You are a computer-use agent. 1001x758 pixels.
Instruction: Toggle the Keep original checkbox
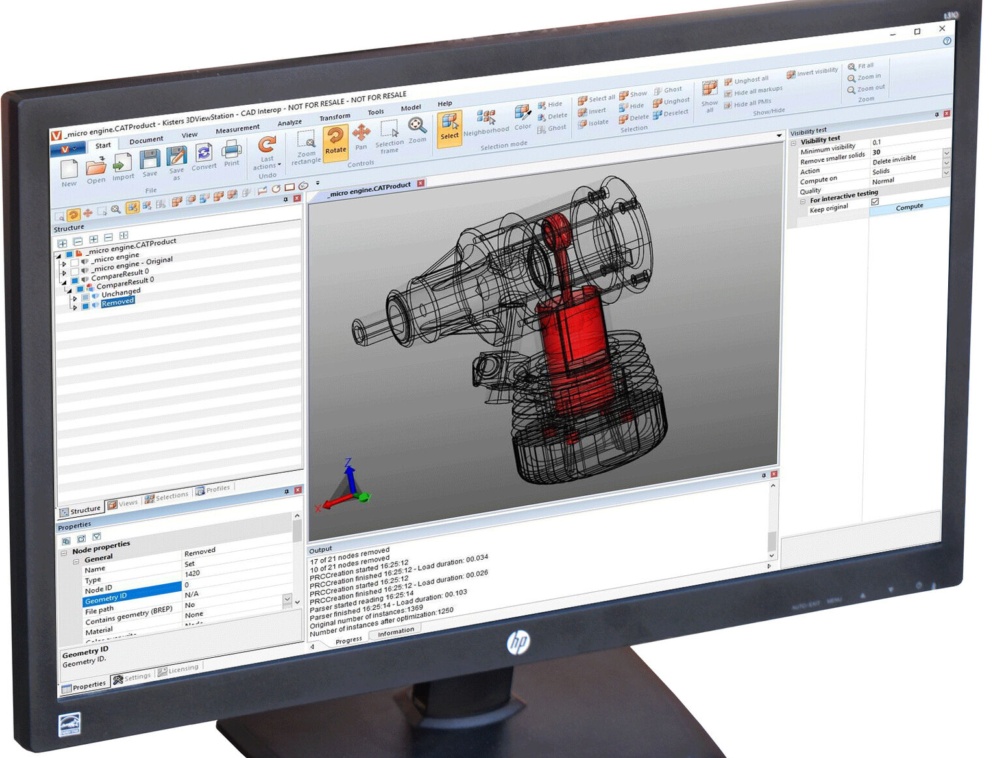click(x=875, y=201)
